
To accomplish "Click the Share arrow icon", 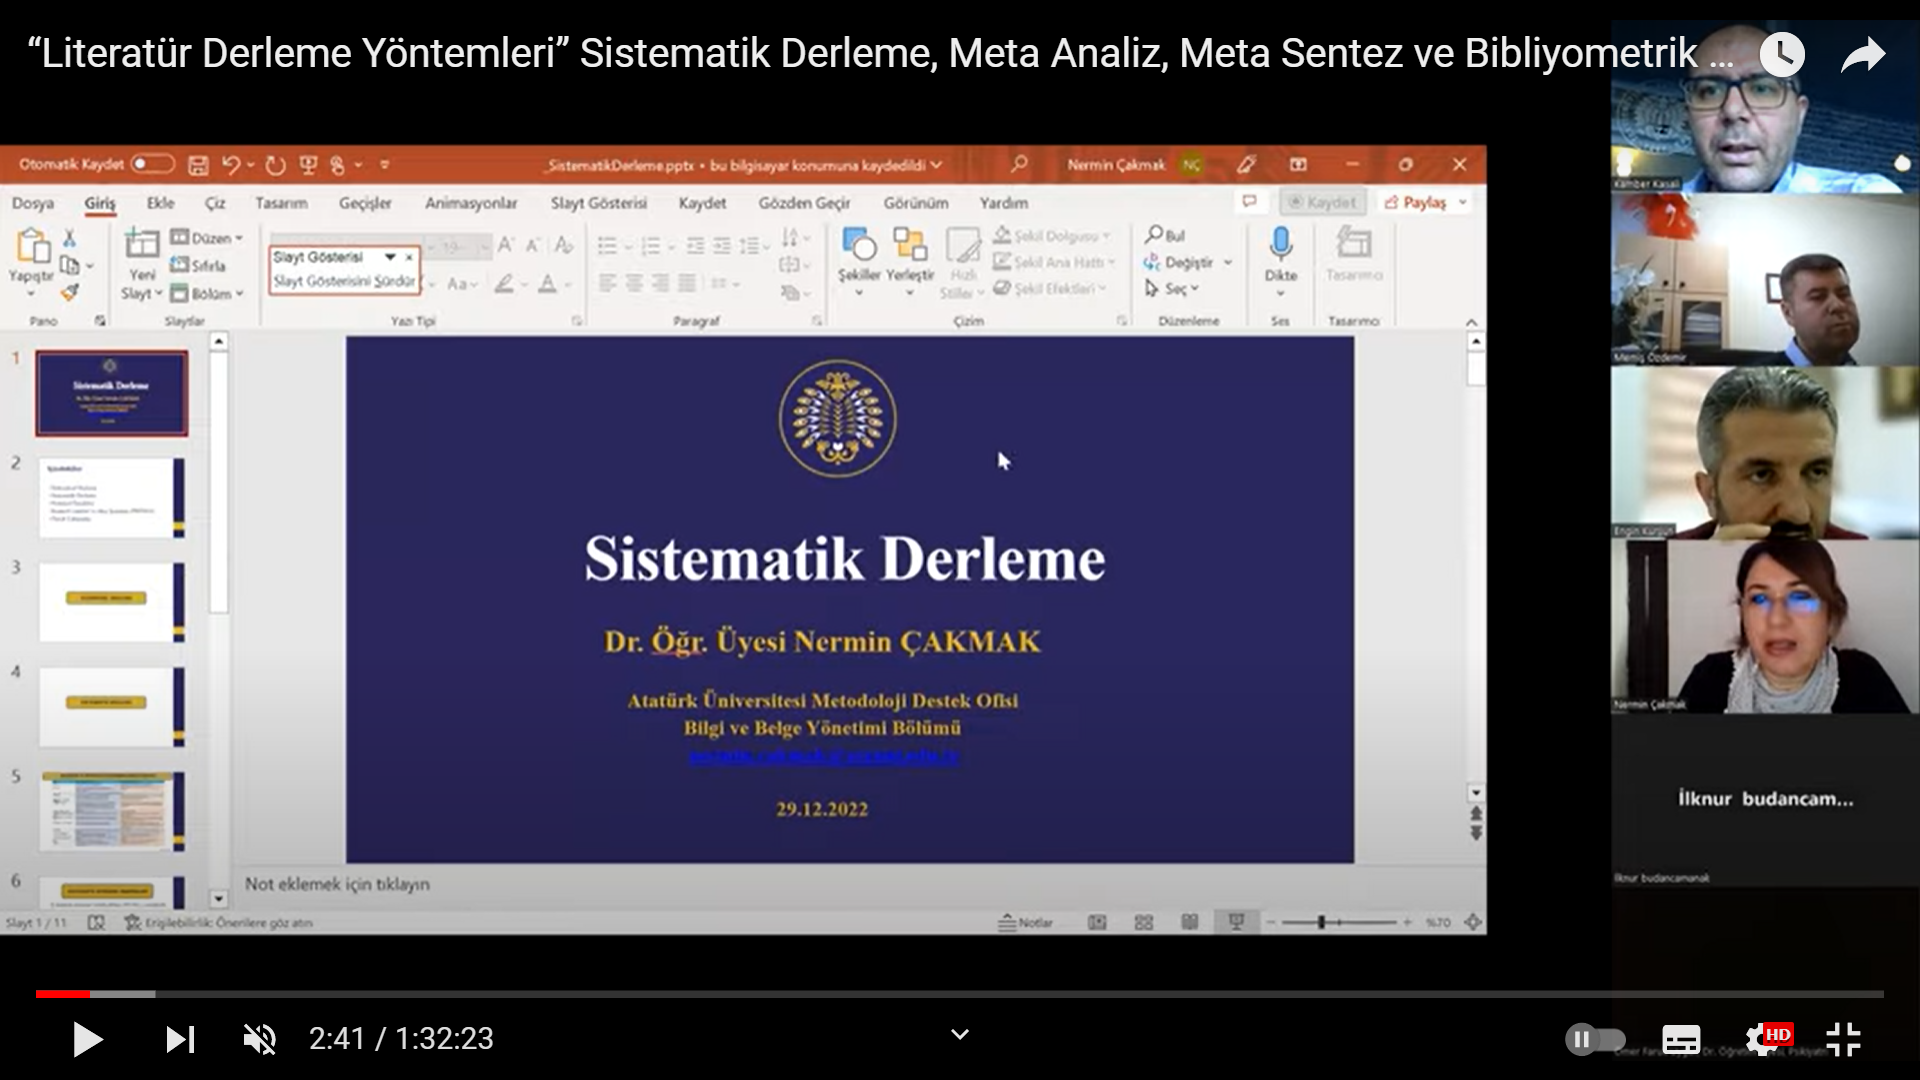I will 1863,54.
